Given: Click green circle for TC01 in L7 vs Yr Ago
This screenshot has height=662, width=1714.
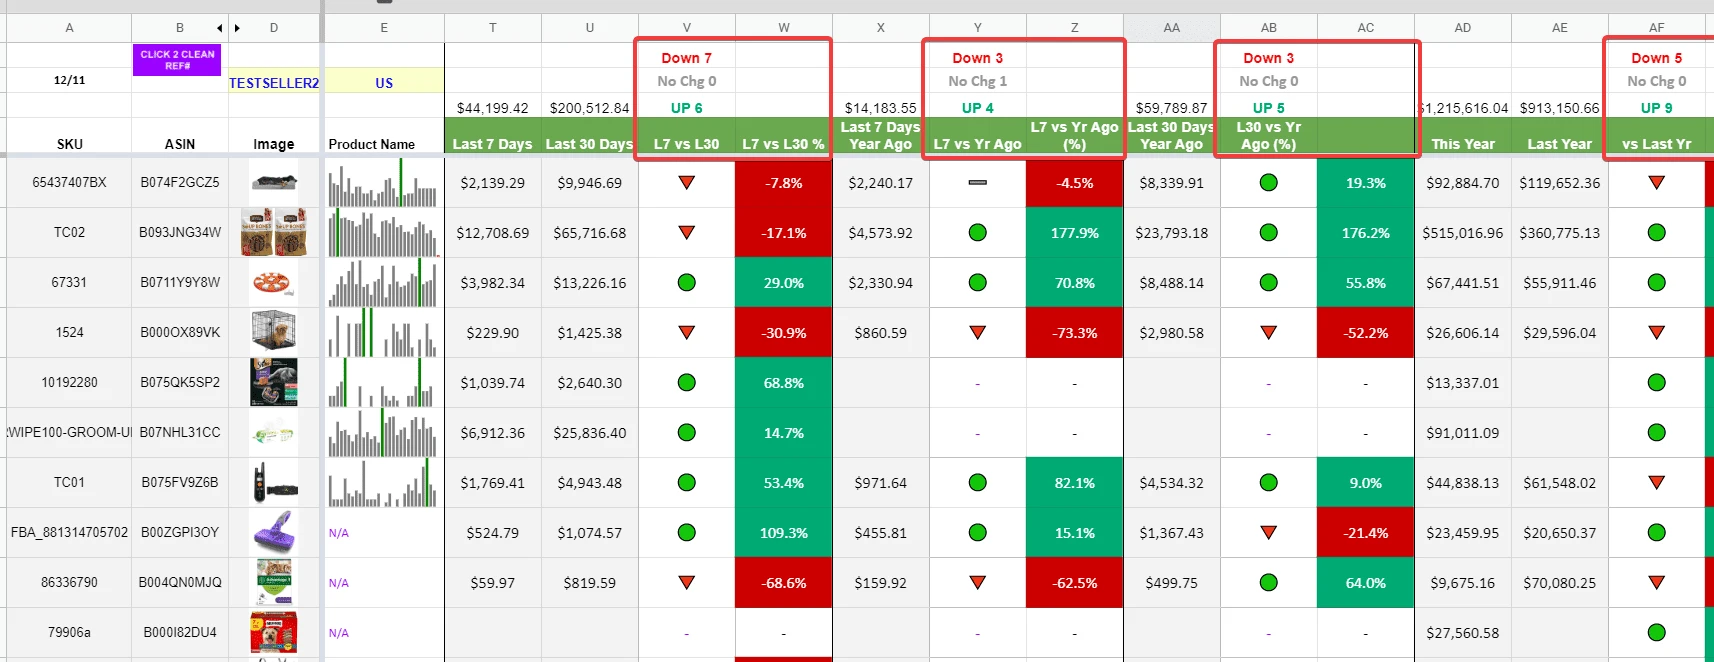Looking at the screenshot, I should click(977, 482).
